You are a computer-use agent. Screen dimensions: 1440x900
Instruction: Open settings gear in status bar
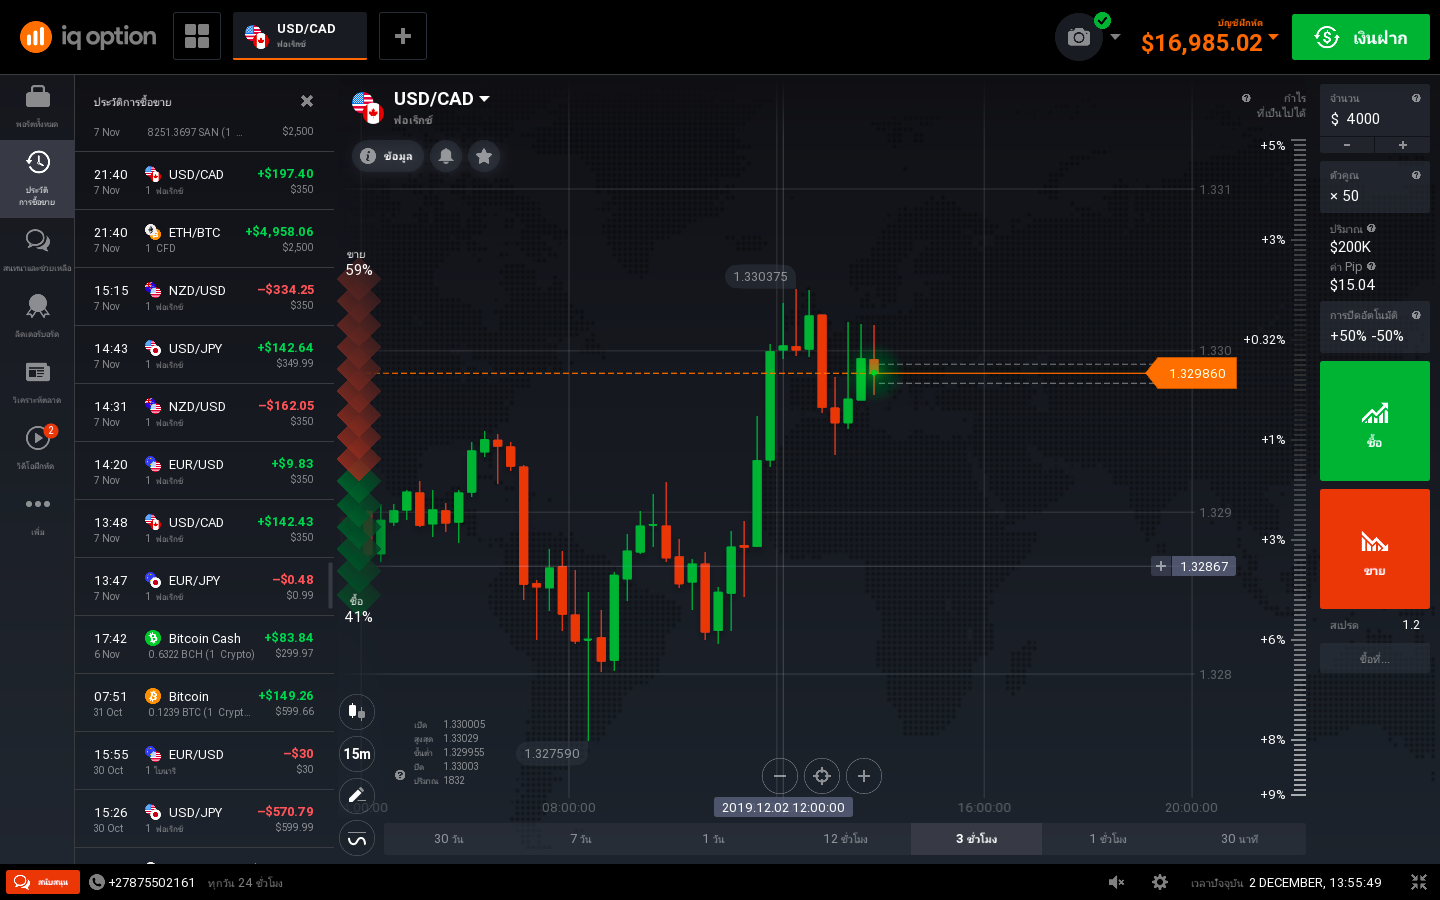pos(1160,882)
